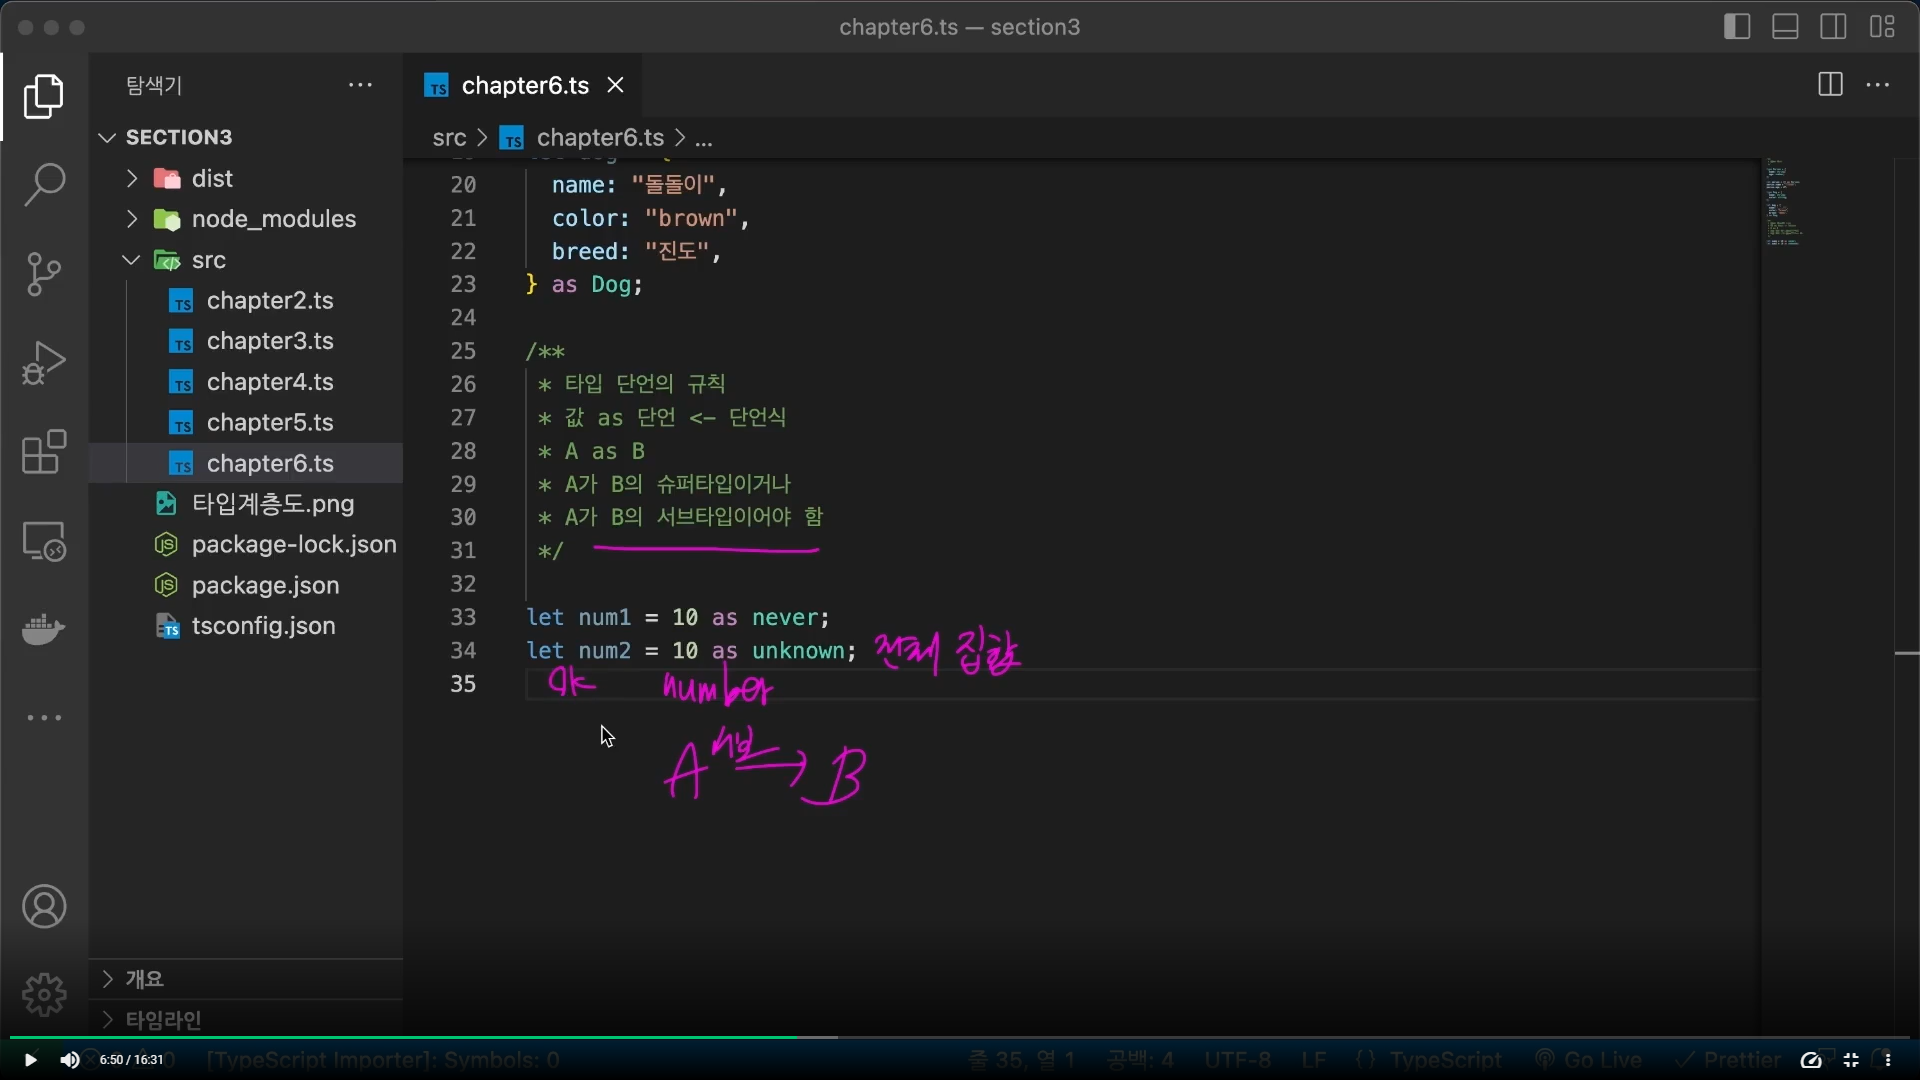Open the Manage settings gear
The image size is (1920, 1080).
tap(44, 995)
